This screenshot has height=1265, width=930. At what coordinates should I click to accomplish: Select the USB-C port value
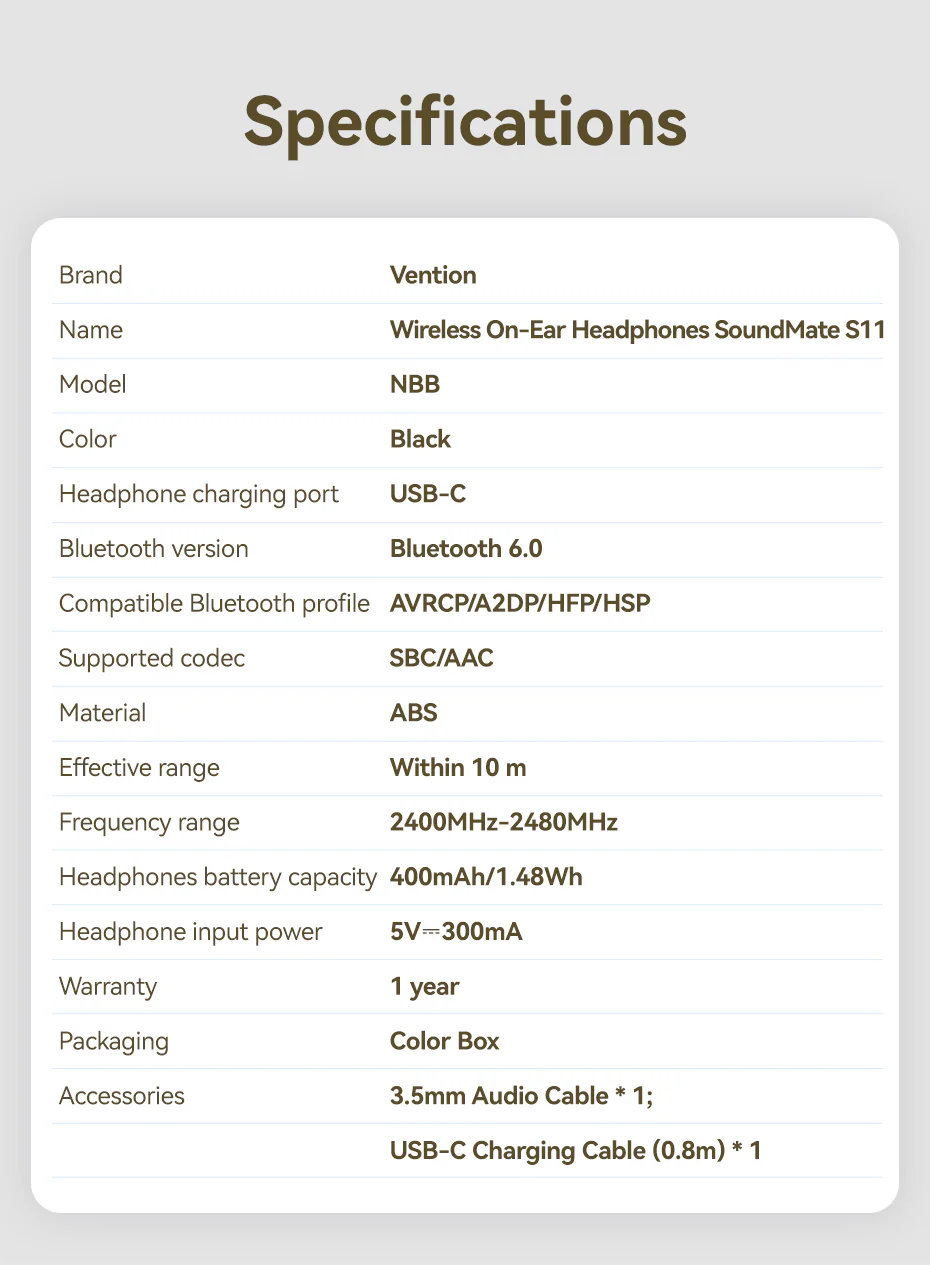coord(428,494)
